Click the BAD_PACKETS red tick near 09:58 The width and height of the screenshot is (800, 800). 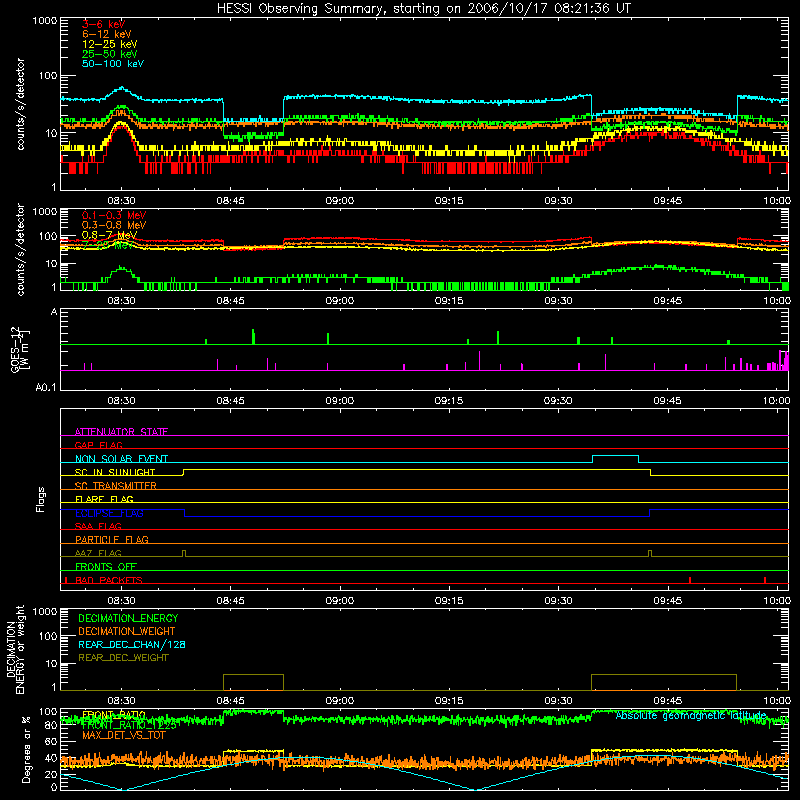[x=765, y=580]
